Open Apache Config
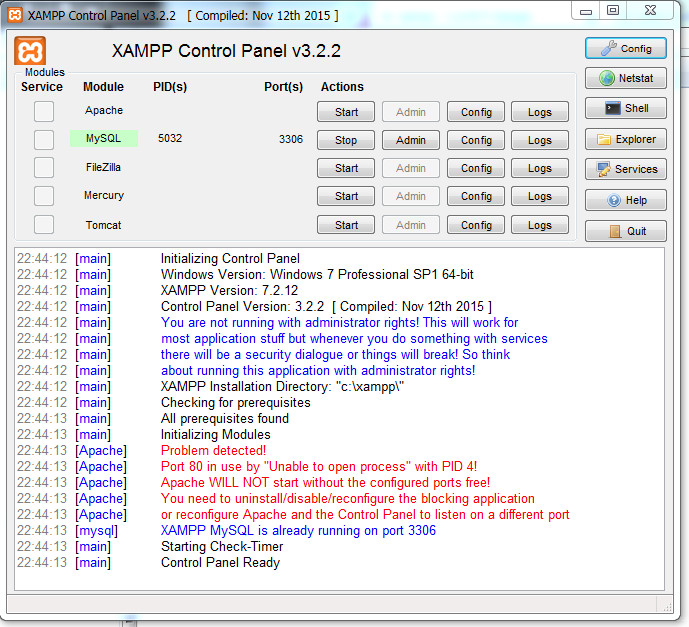689x627 pixels. coord(476,112)
